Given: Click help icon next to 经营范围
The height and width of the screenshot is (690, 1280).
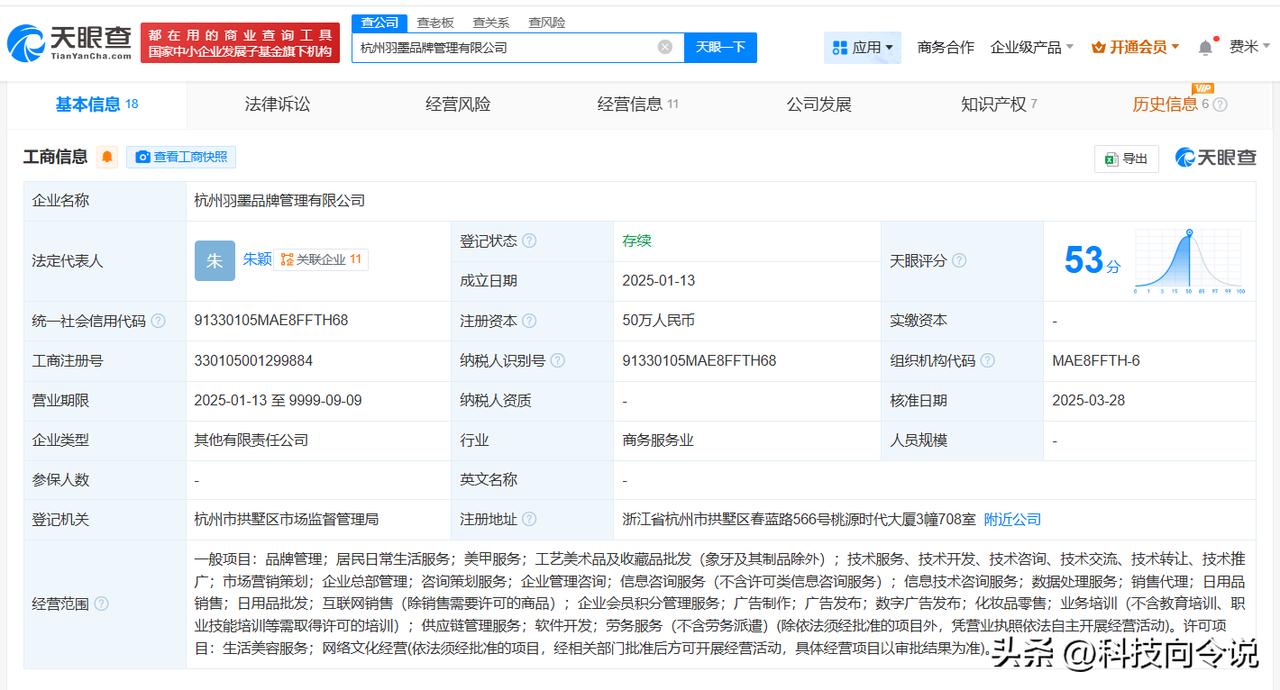Looking at the screenshot, I should pos(101,604).
